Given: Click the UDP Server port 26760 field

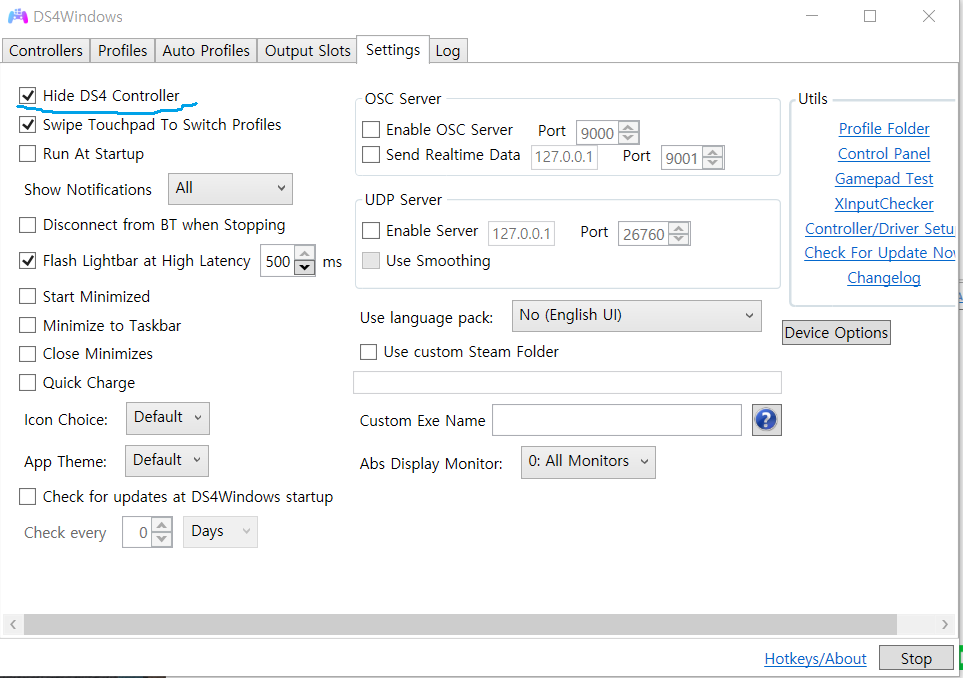Looking at the screenshot, I should pos(644,234).
